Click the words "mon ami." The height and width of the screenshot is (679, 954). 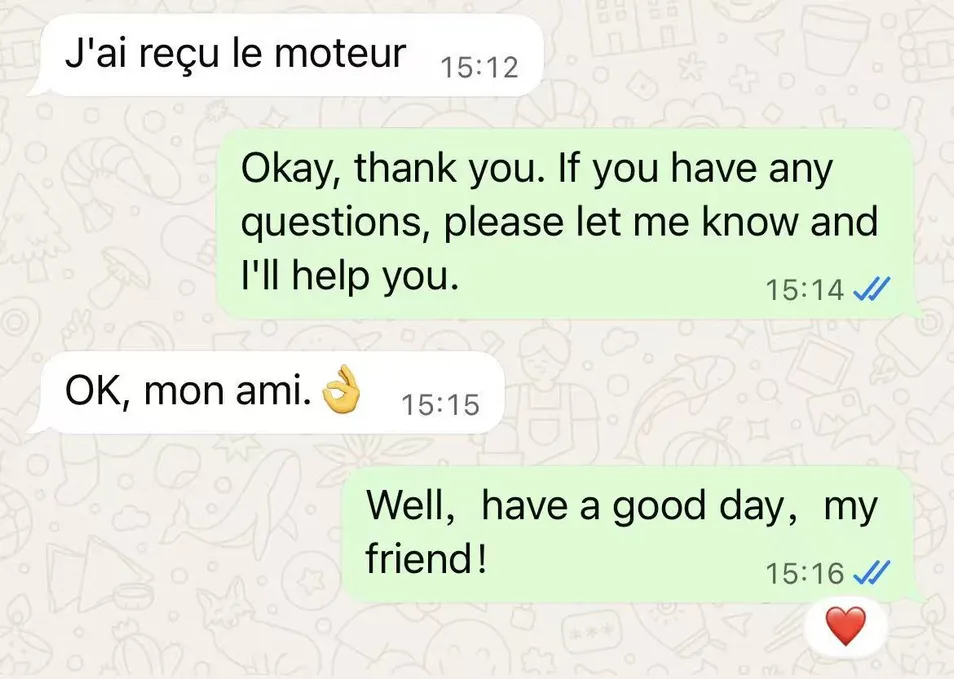[x=227, y=391]
